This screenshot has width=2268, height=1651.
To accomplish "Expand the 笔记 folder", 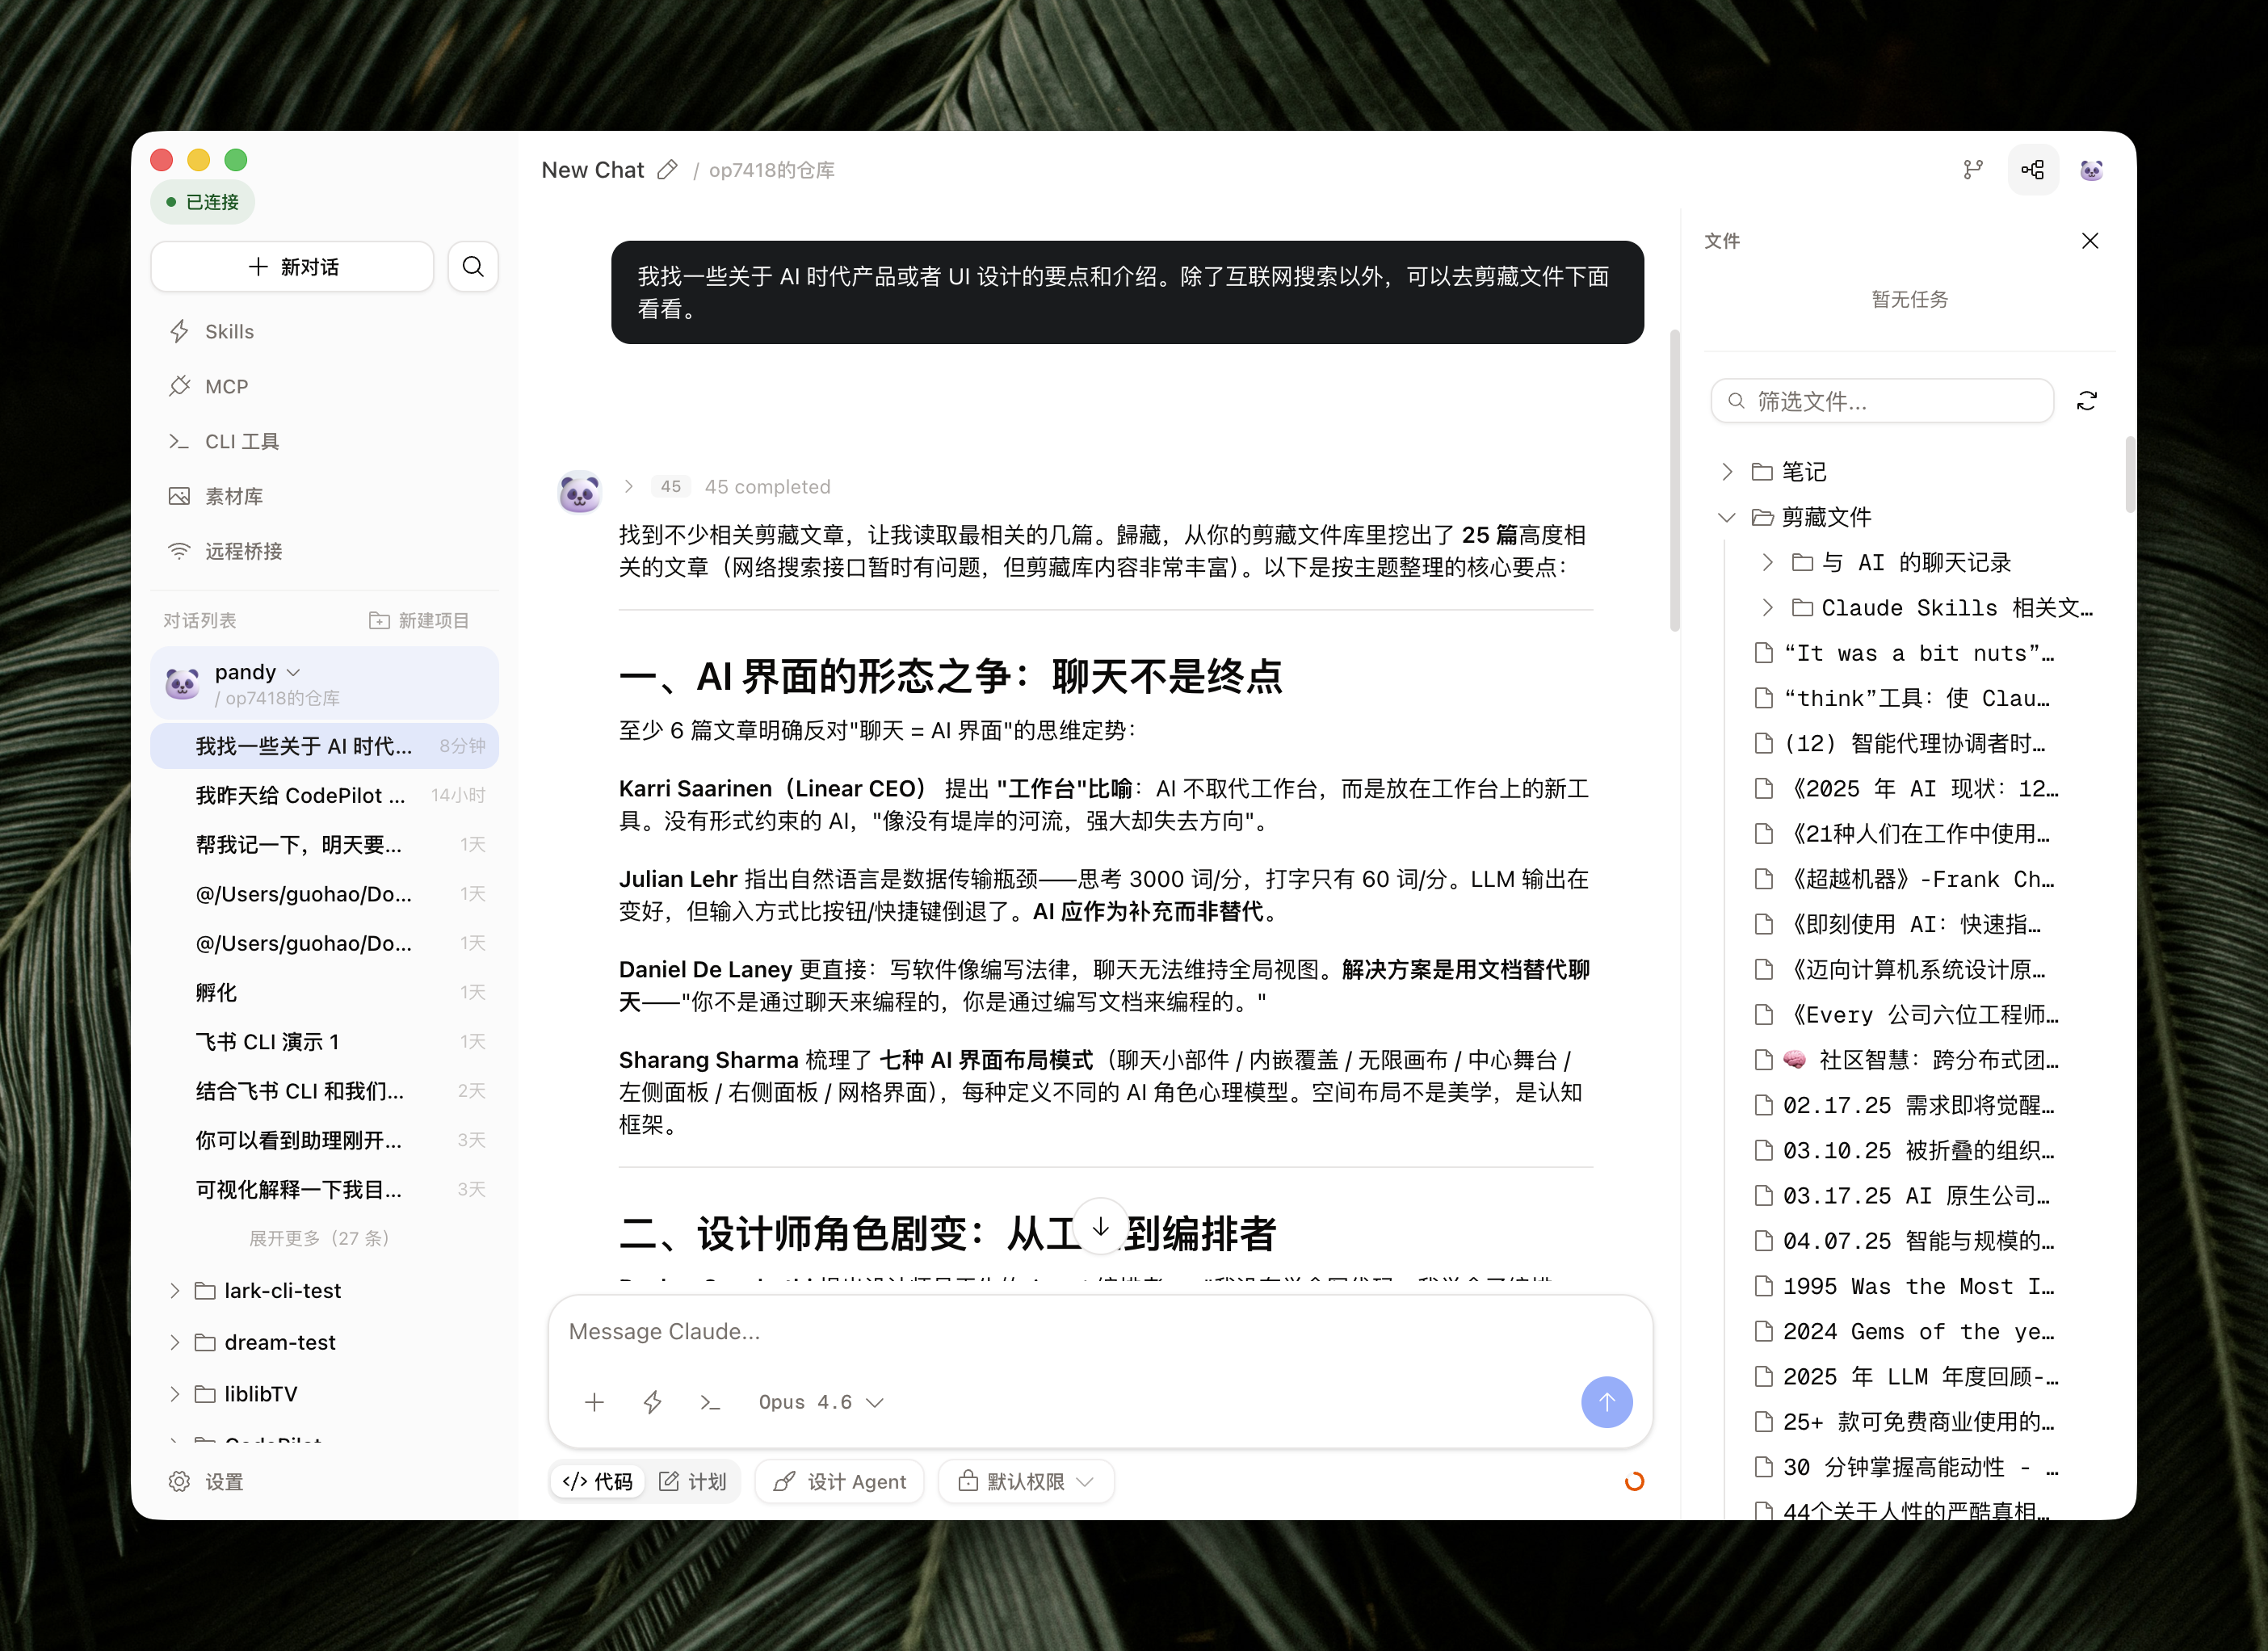I will tap(1727, 471).
